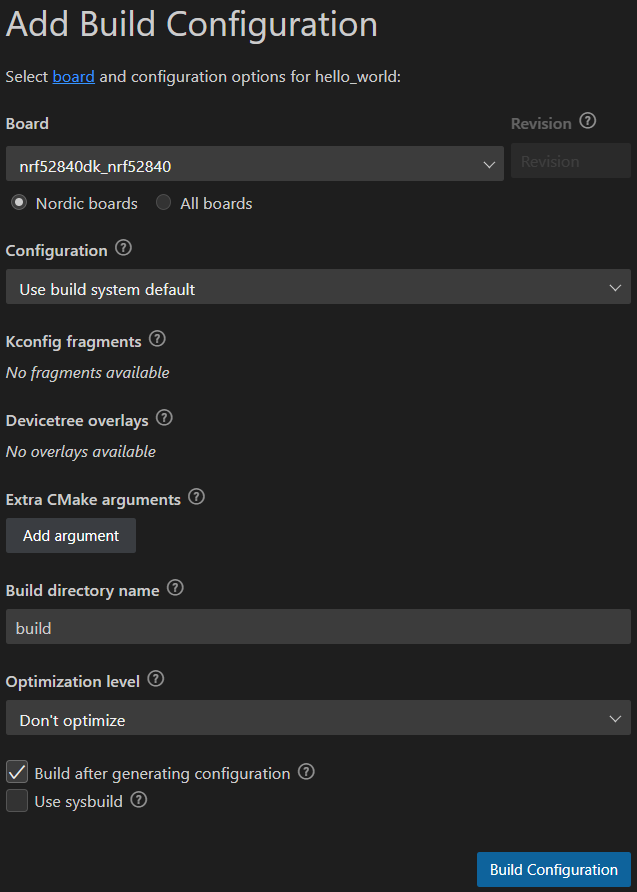The image size is (637, 892).
Task: Enable the Use sysbuild checkbox
Action: point(17,801)
